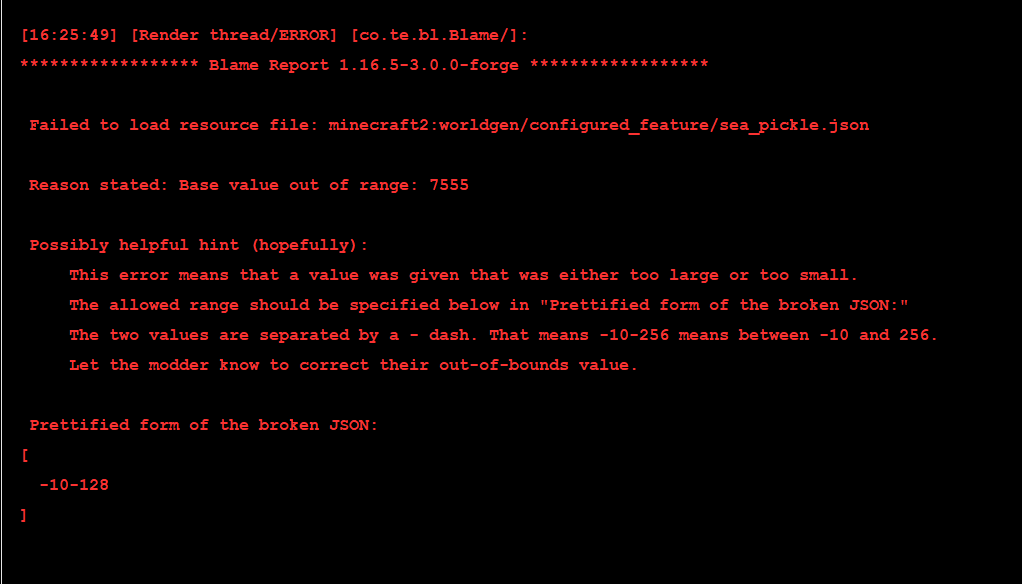This screenshot has height=584, width=1022.
Task: Click the quoted "Prettified form of the broken JSON:" text
Action: click(723, 305)
